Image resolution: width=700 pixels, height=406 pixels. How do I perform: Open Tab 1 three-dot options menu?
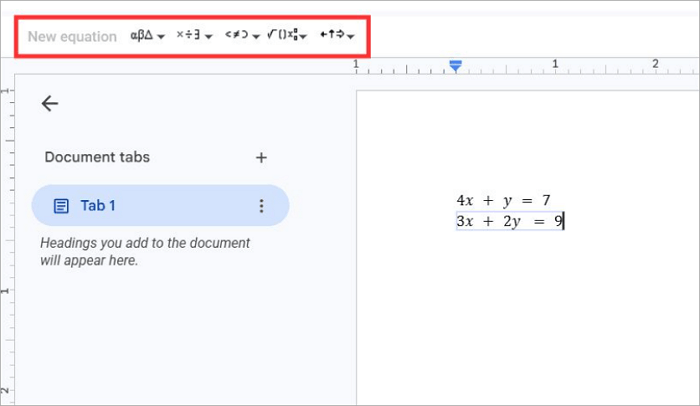click(261, 205)
